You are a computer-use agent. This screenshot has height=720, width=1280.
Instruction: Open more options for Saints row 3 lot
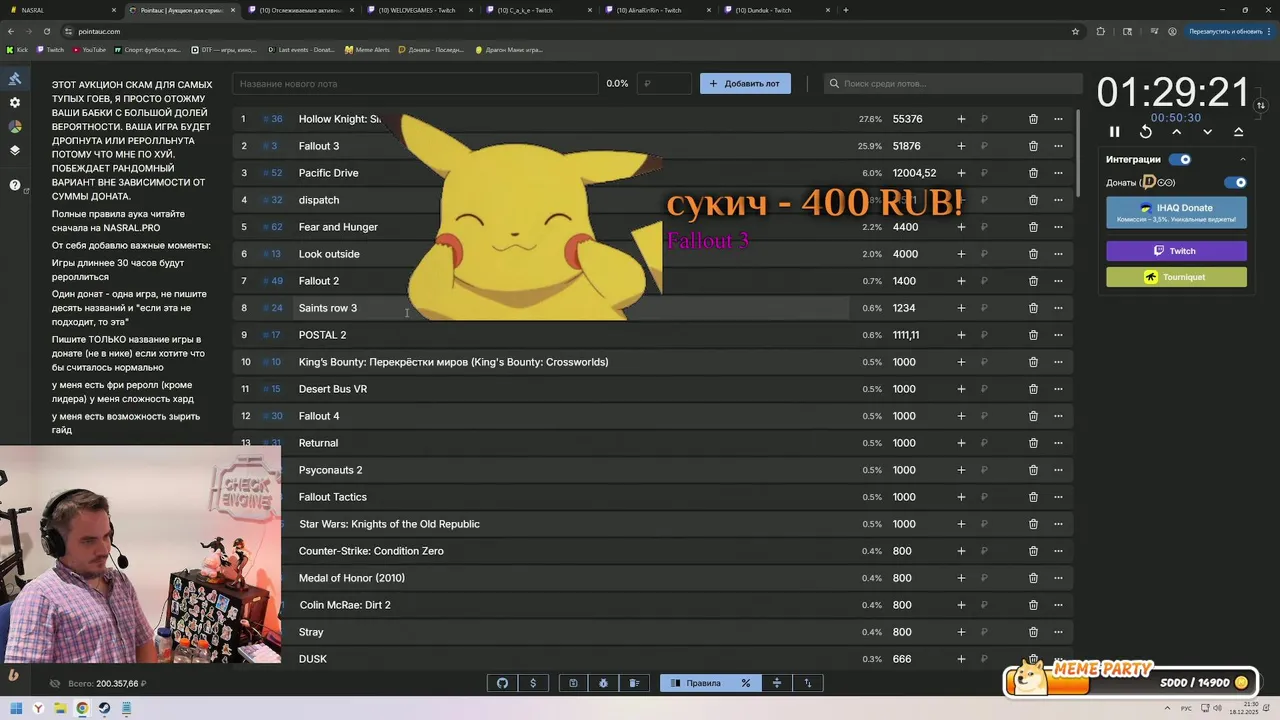[x=1058, y=308]
